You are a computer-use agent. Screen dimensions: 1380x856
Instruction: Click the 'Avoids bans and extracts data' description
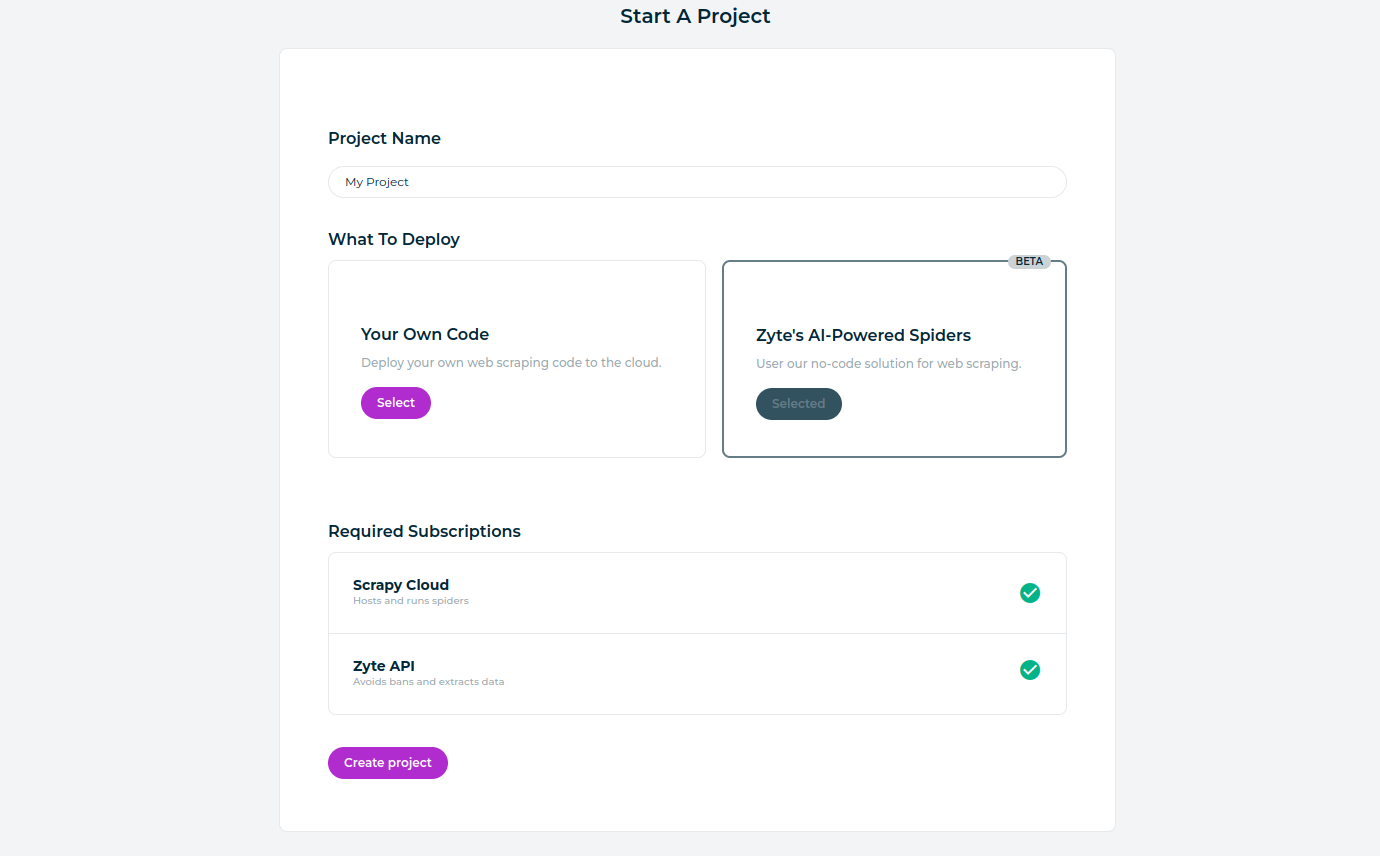click(x=428, y=682)
